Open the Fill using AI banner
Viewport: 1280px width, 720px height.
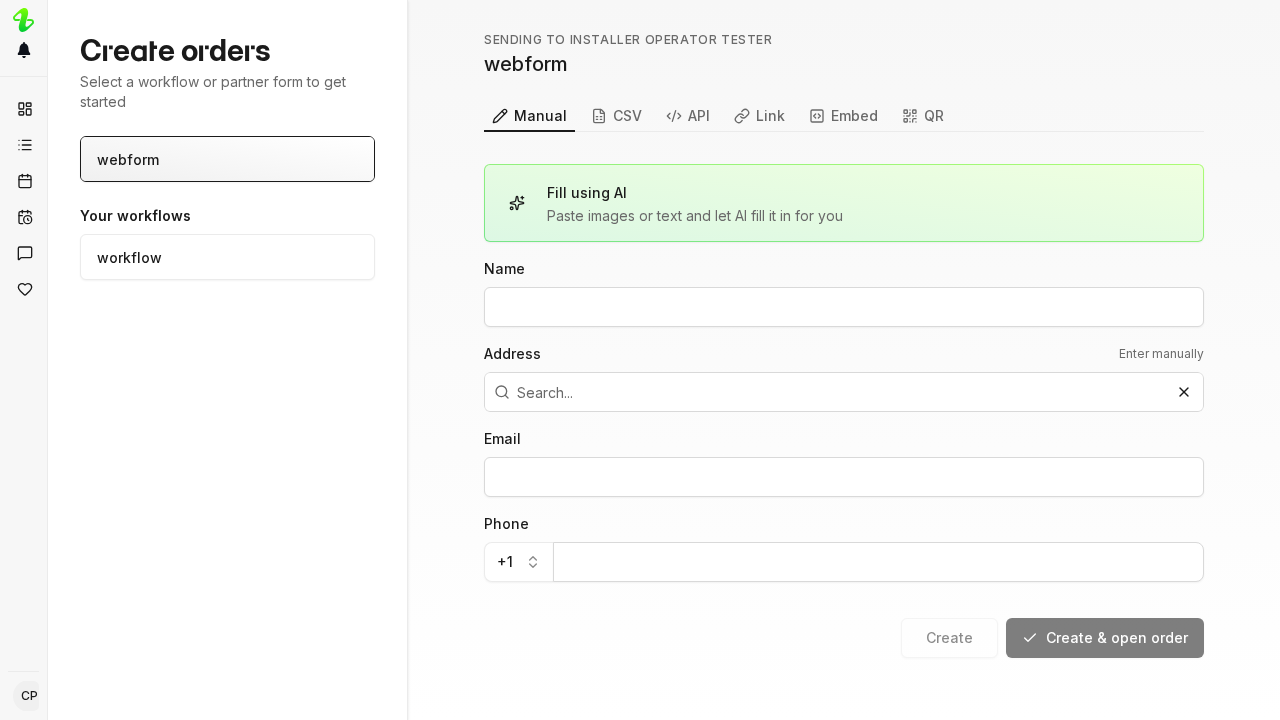(x=844, y=203)
